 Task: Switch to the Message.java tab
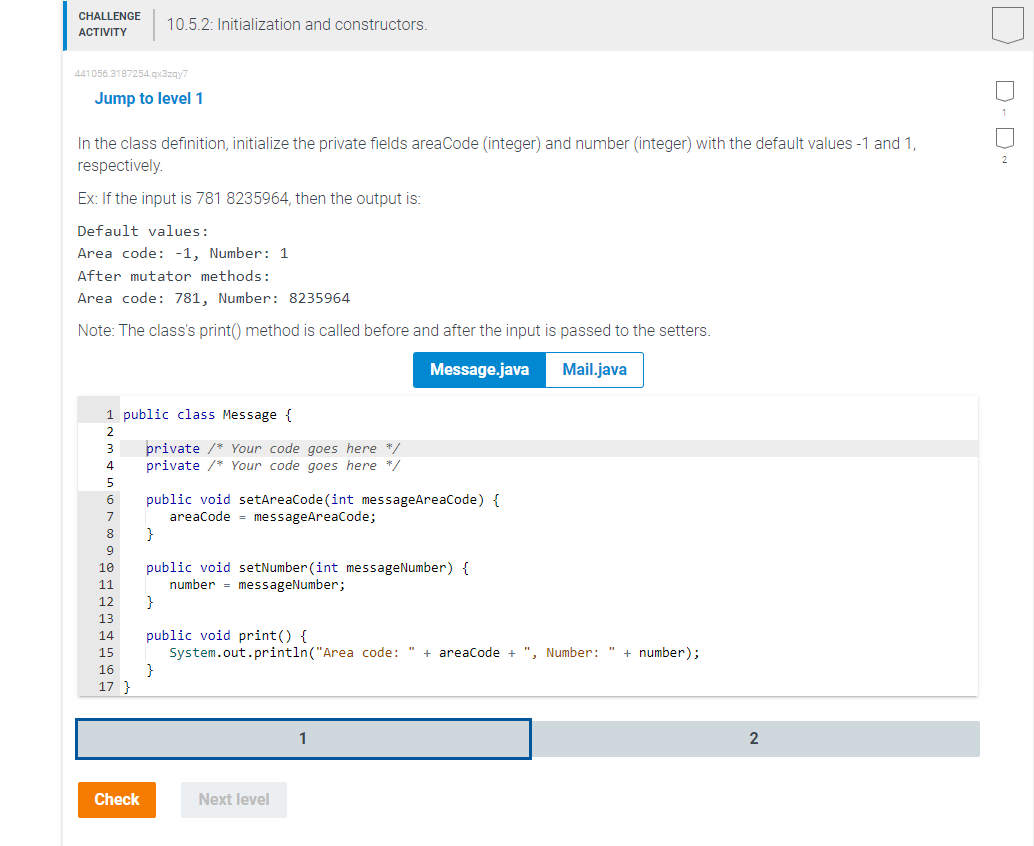coord(478,369)
